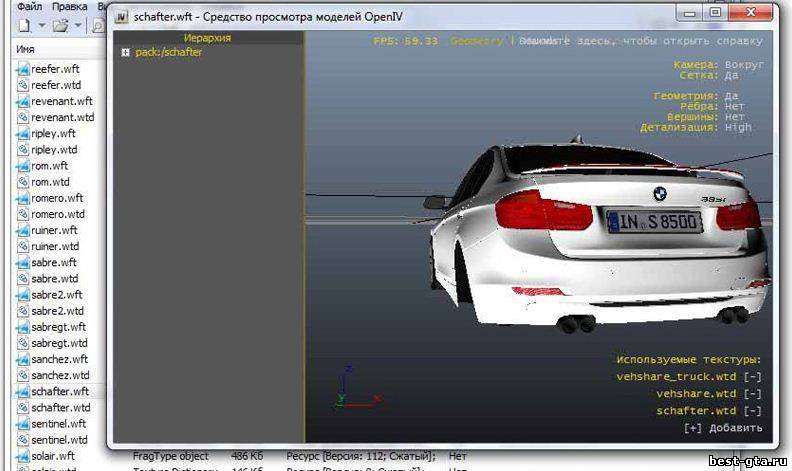Click texture icon beside ruiner.wtd
792x471 pixels.
click(x=23, y=247)
